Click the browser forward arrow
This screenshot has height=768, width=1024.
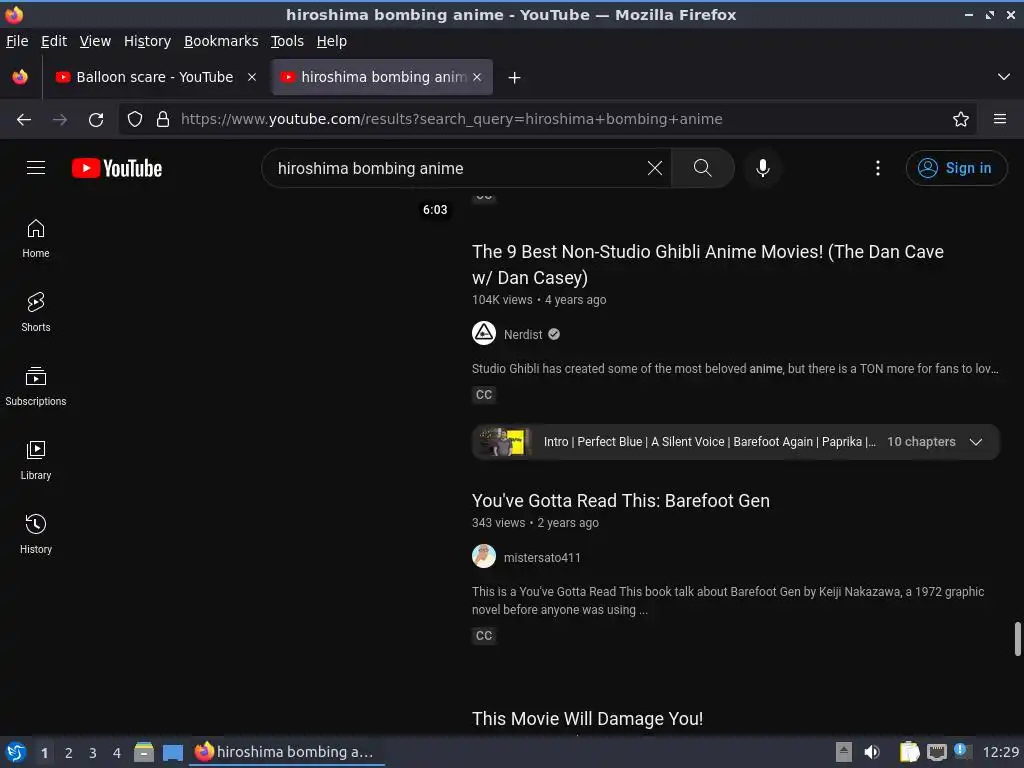click(x=60, y=119)
